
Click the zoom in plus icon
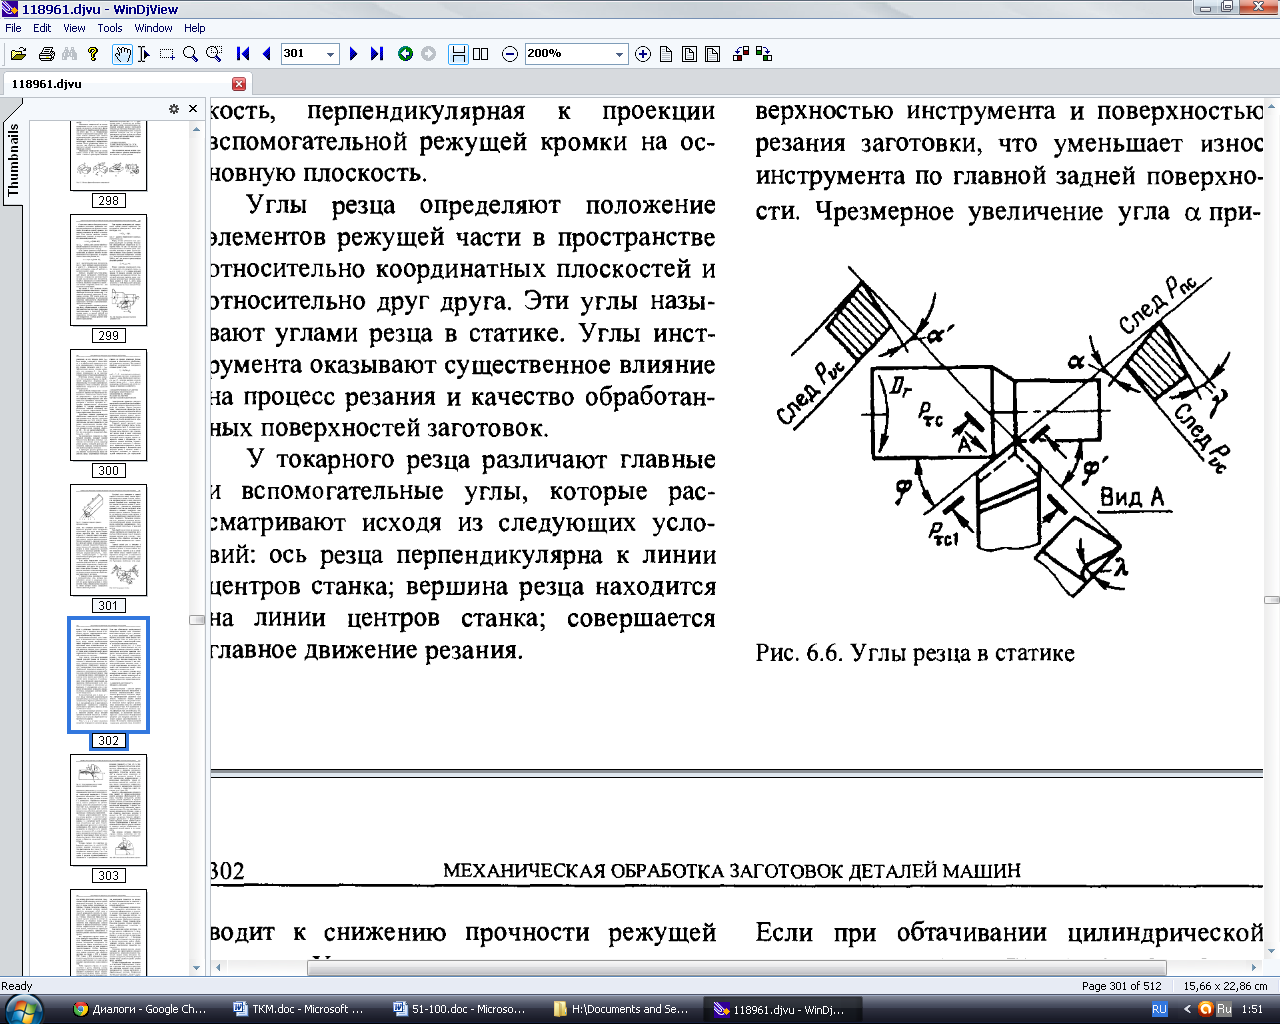(x=643, y=54)
